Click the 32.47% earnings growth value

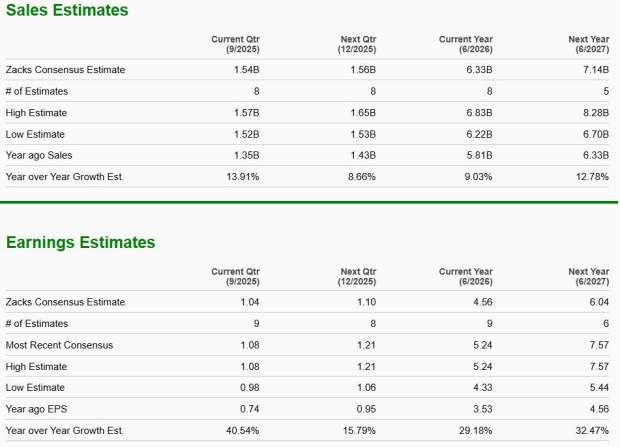(592, 431)
